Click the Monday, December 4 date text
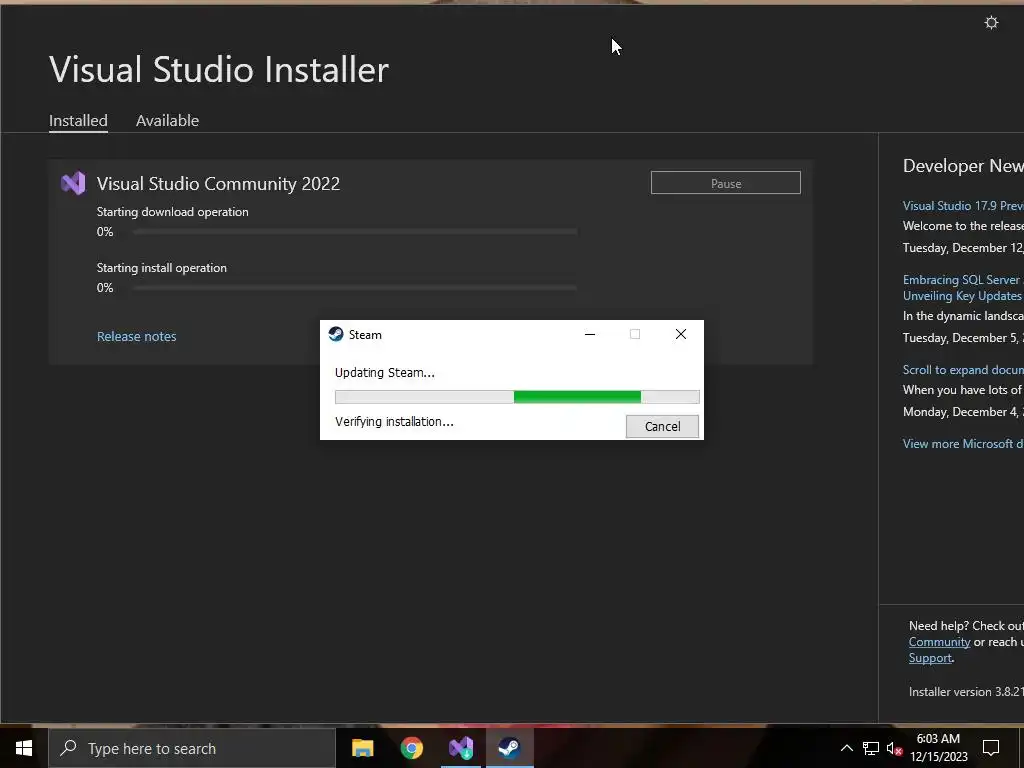The width and height of the screenshot is (1024, 768). (x=963, y=412)
